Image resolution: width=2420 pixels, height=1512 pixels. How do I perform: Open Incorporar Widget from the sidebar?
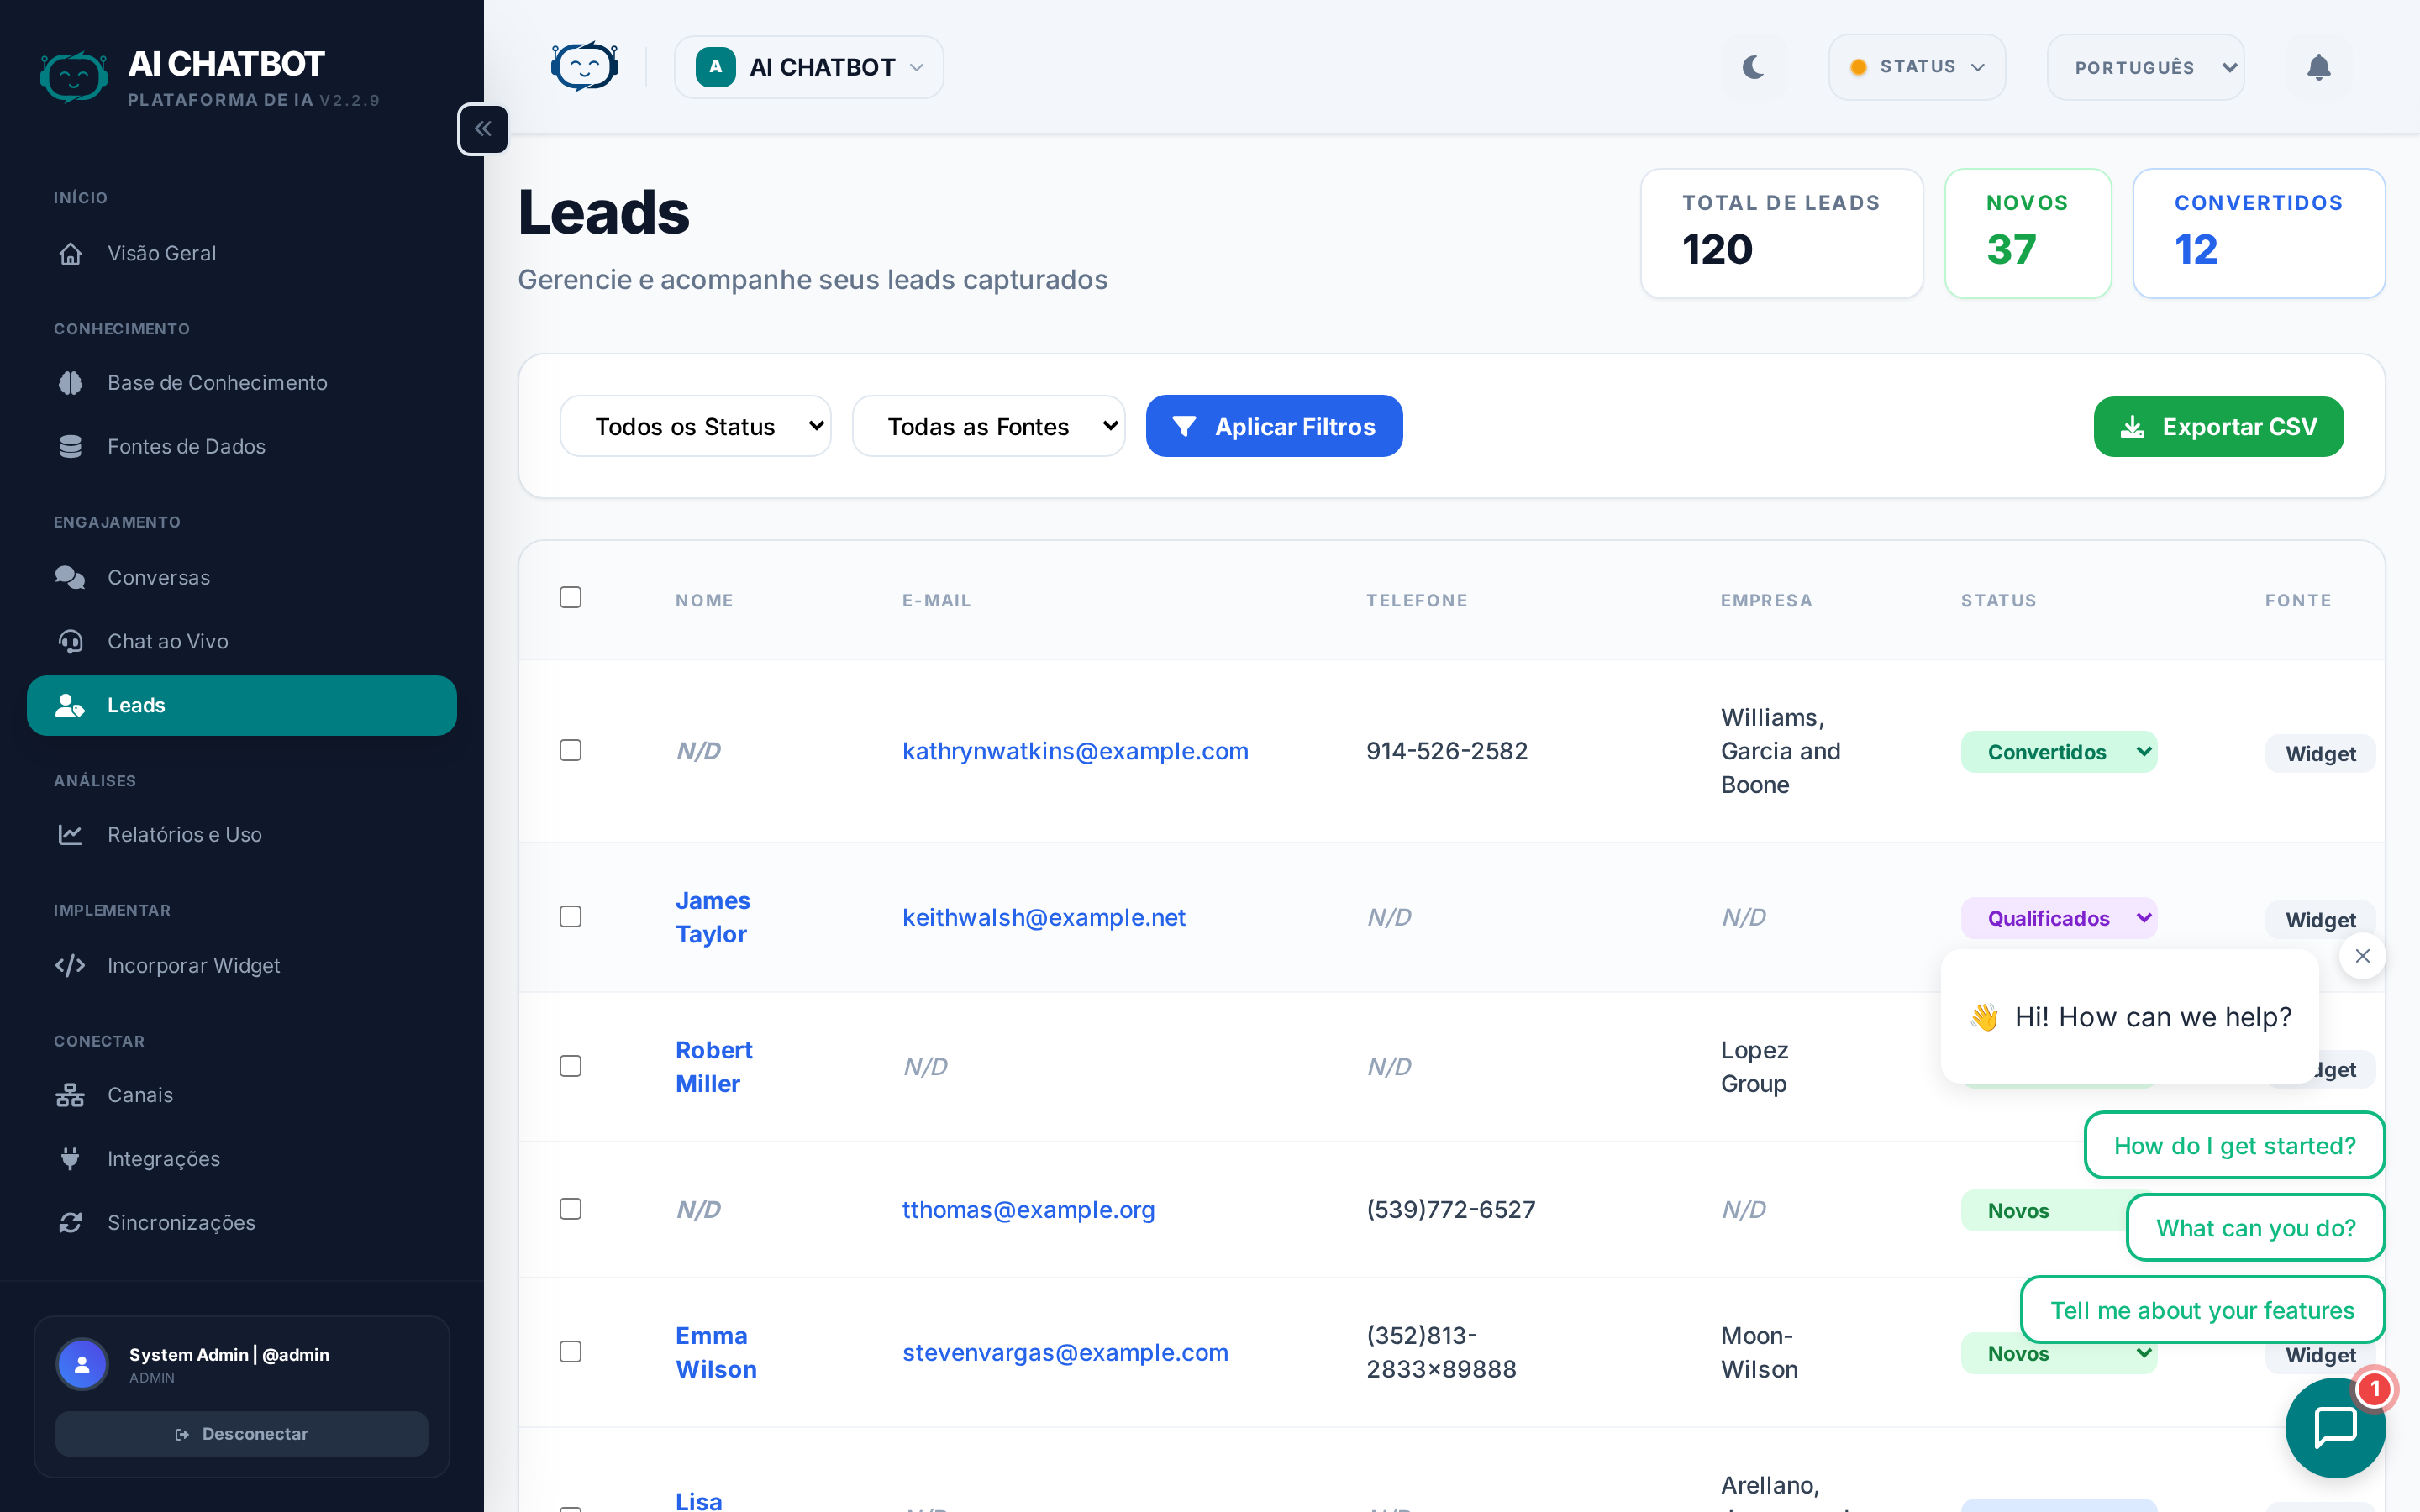click(x=193, y=966)
